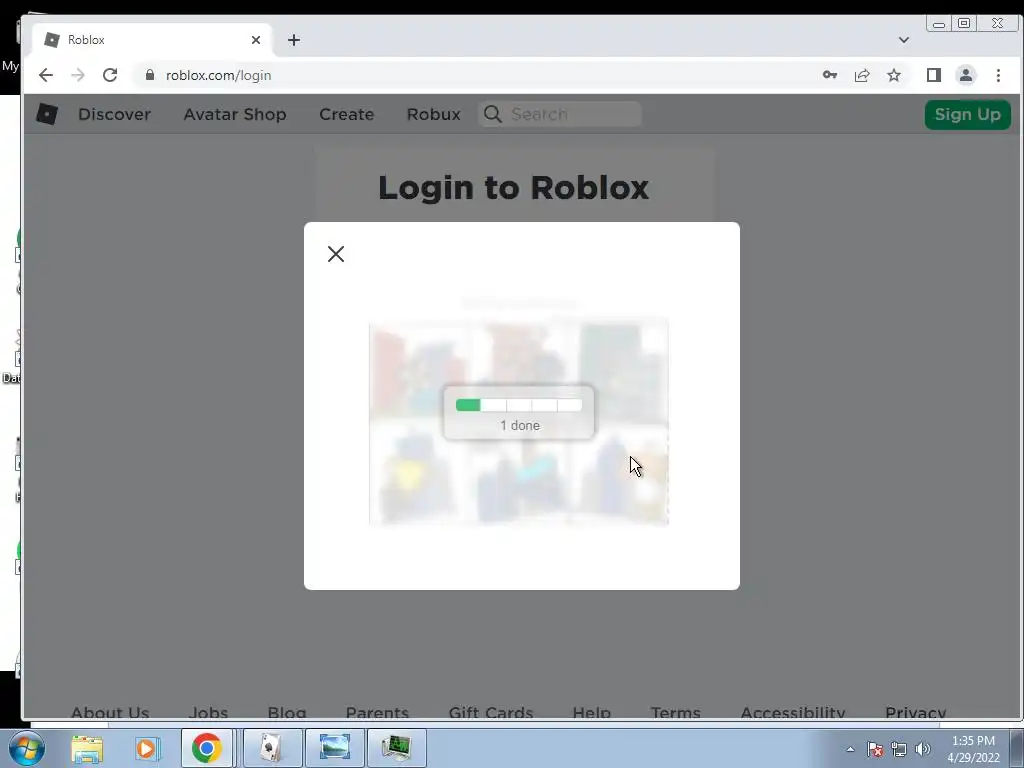The height and width of the screenshot is (768, 1024).
Task: Close the verification dialog with the X
Action: point(336,254)
